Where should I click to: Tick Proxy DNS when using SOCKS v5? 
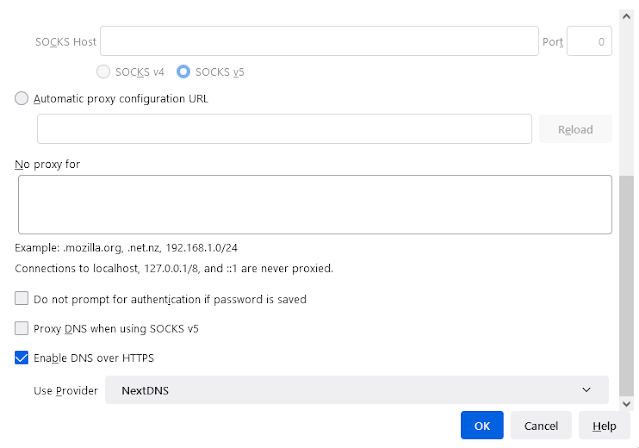pyautogui.click(x=23, y=328)
